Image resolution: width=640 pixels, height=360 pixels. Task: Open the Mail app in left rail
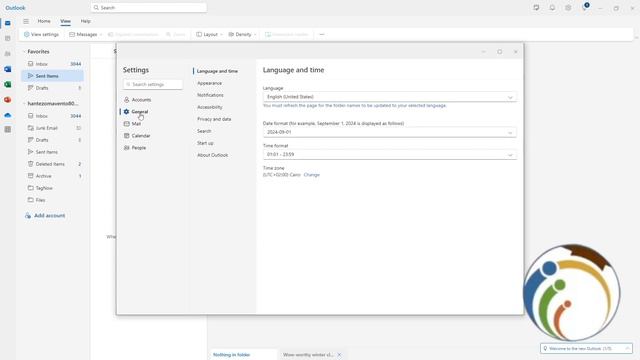tap(7, 23)
